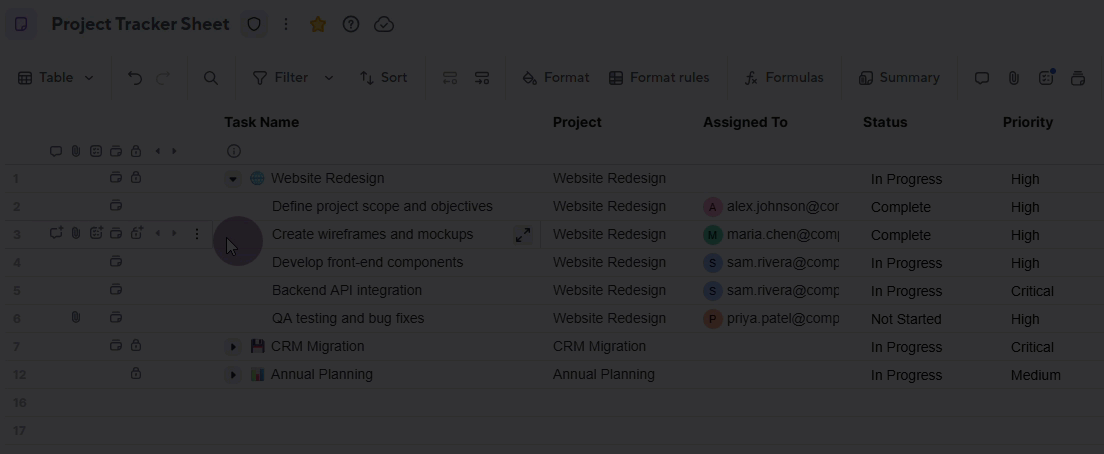Click the cloud saved status icon
Screen dimensions: 1104x454
[x=384, y=25]
